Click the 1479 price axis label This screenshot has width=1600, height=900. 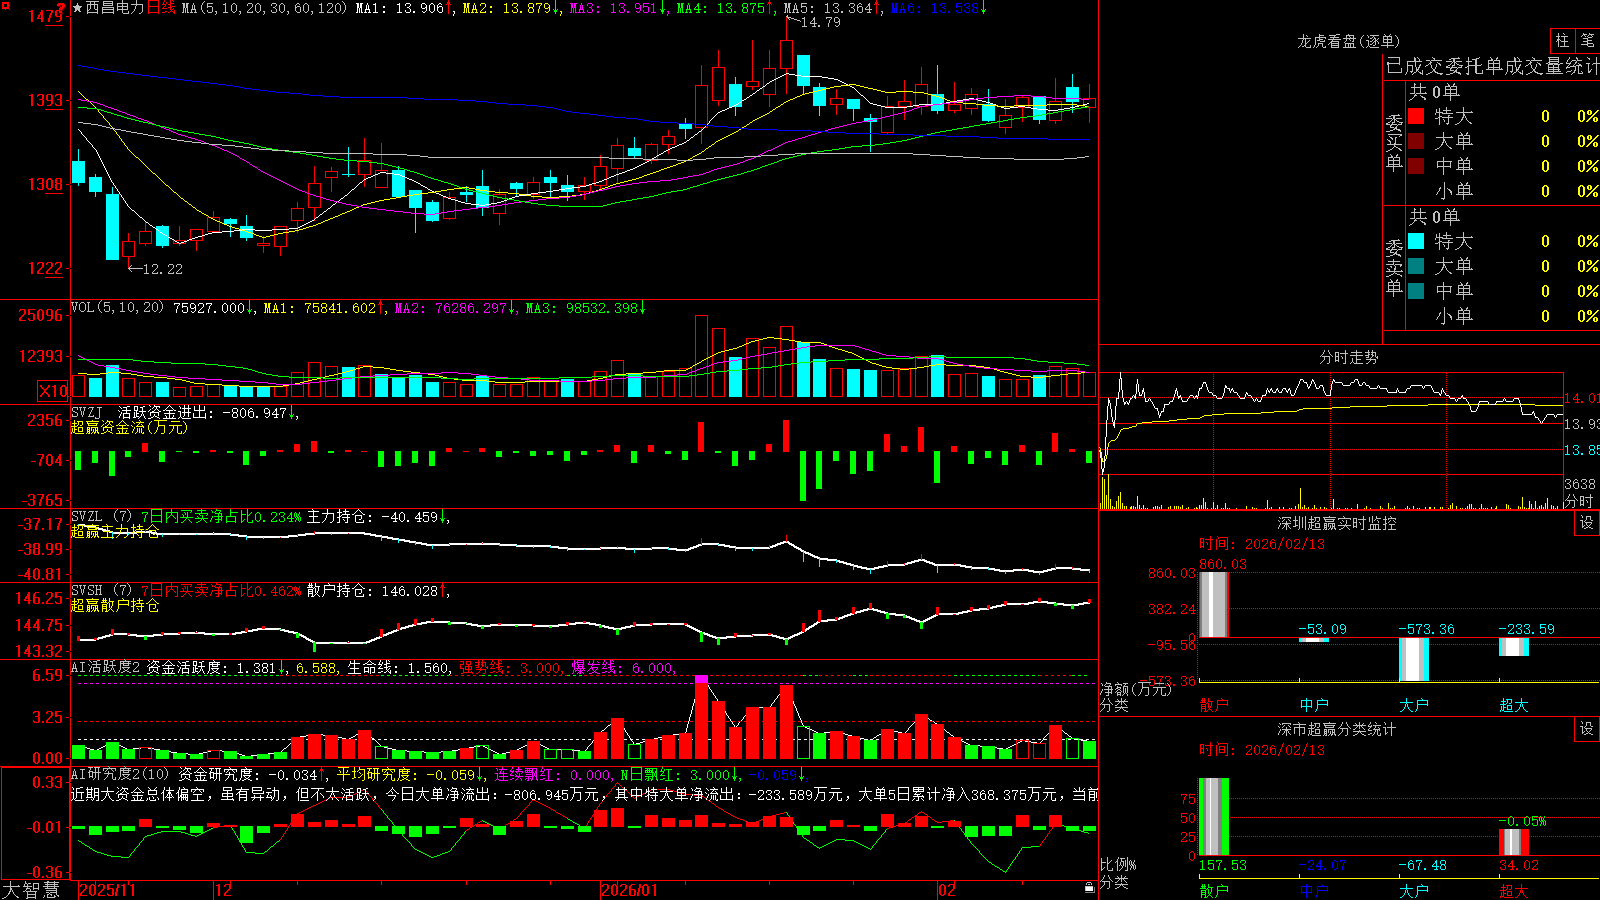[45, 16]
